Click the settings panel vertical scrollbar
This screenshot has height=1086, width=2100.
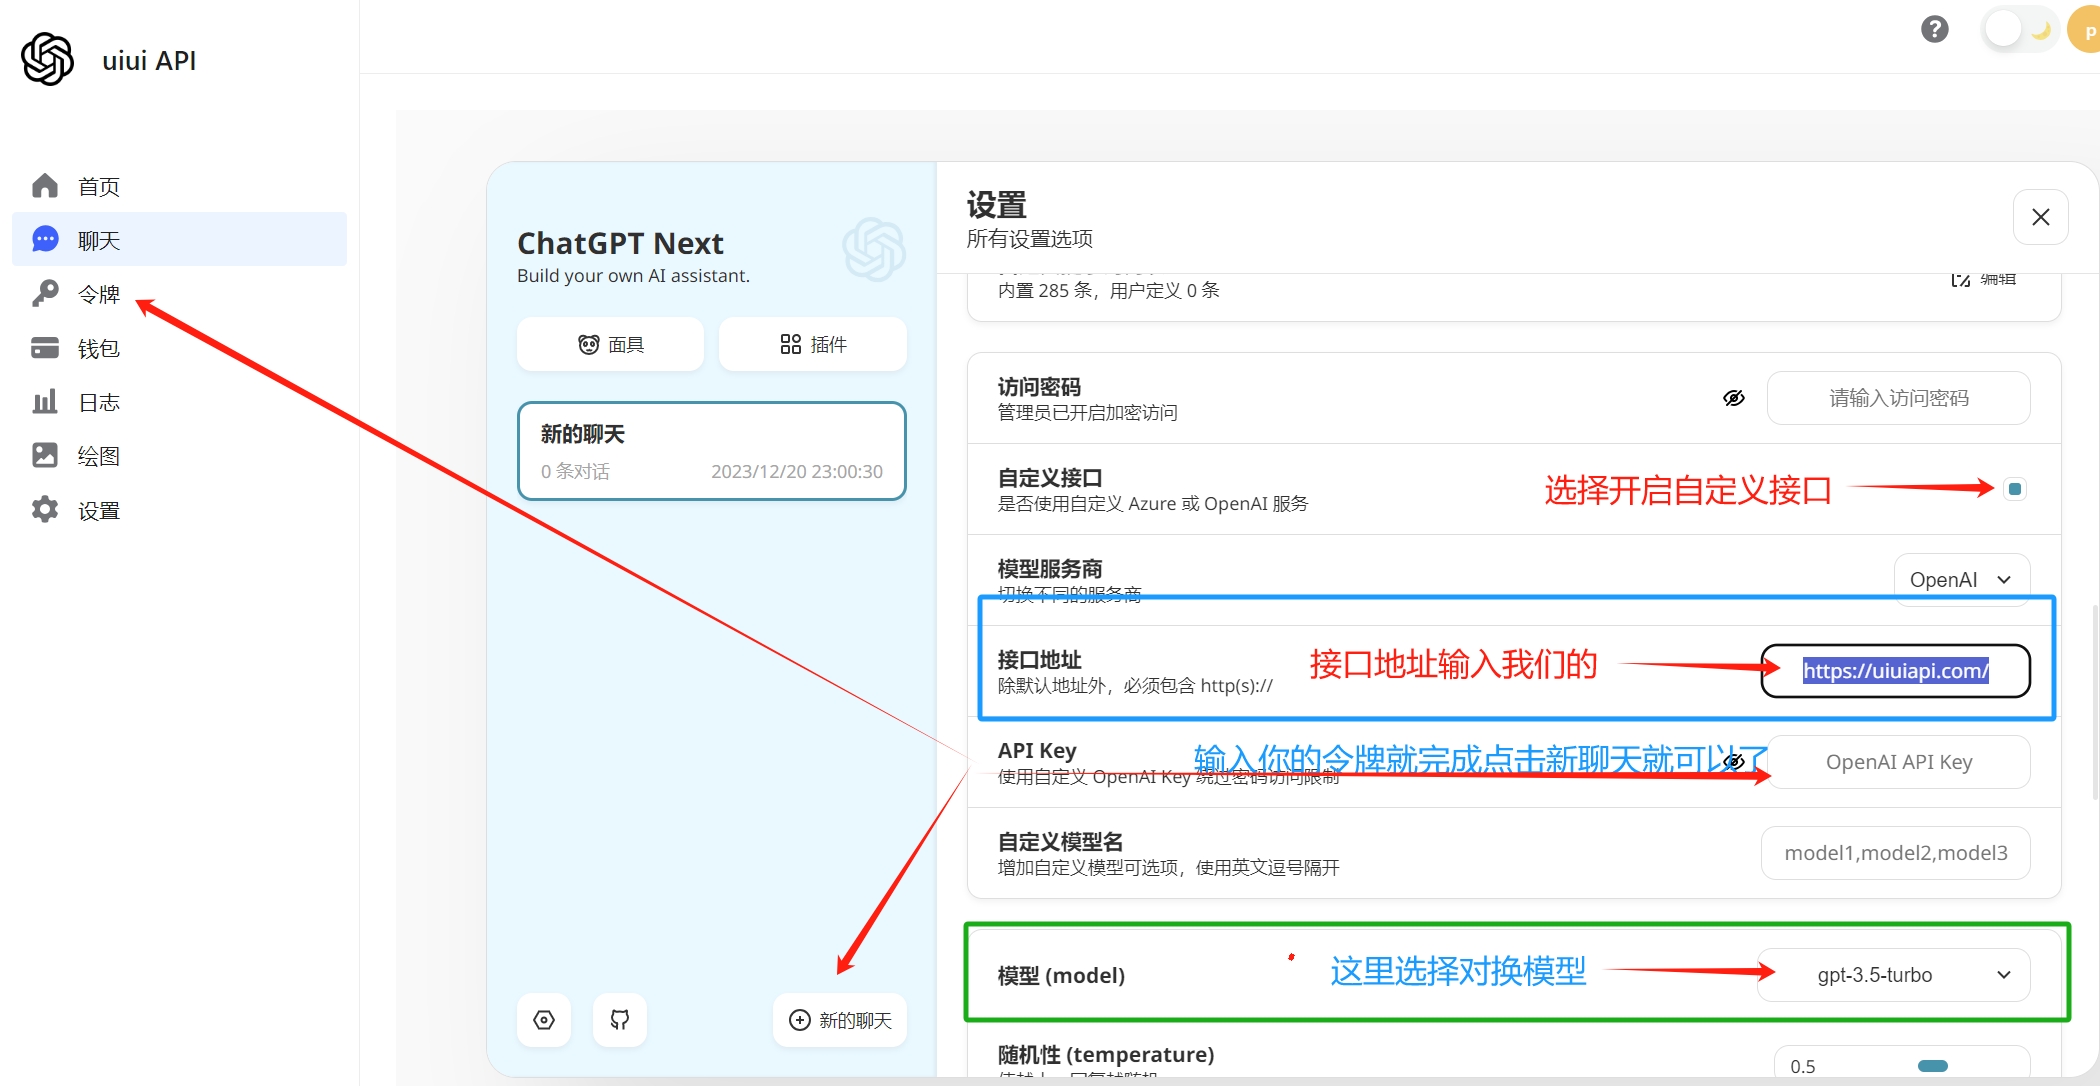2094,702
